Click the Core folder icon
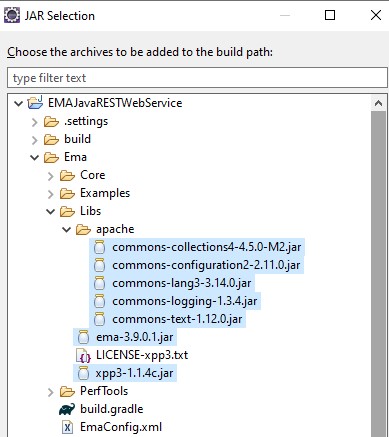The width and height of the screenshot is (389, 437). tap(67, 175)
